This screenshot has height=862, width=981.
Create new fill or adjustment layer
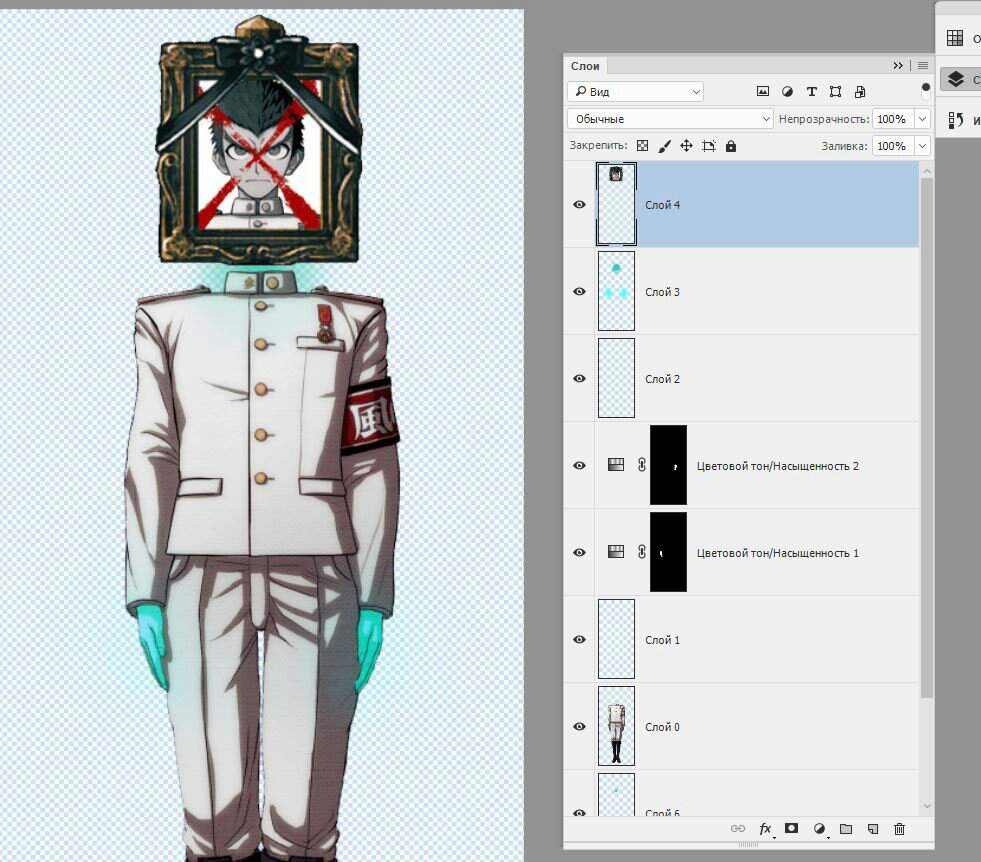click(x=819, y=829)
